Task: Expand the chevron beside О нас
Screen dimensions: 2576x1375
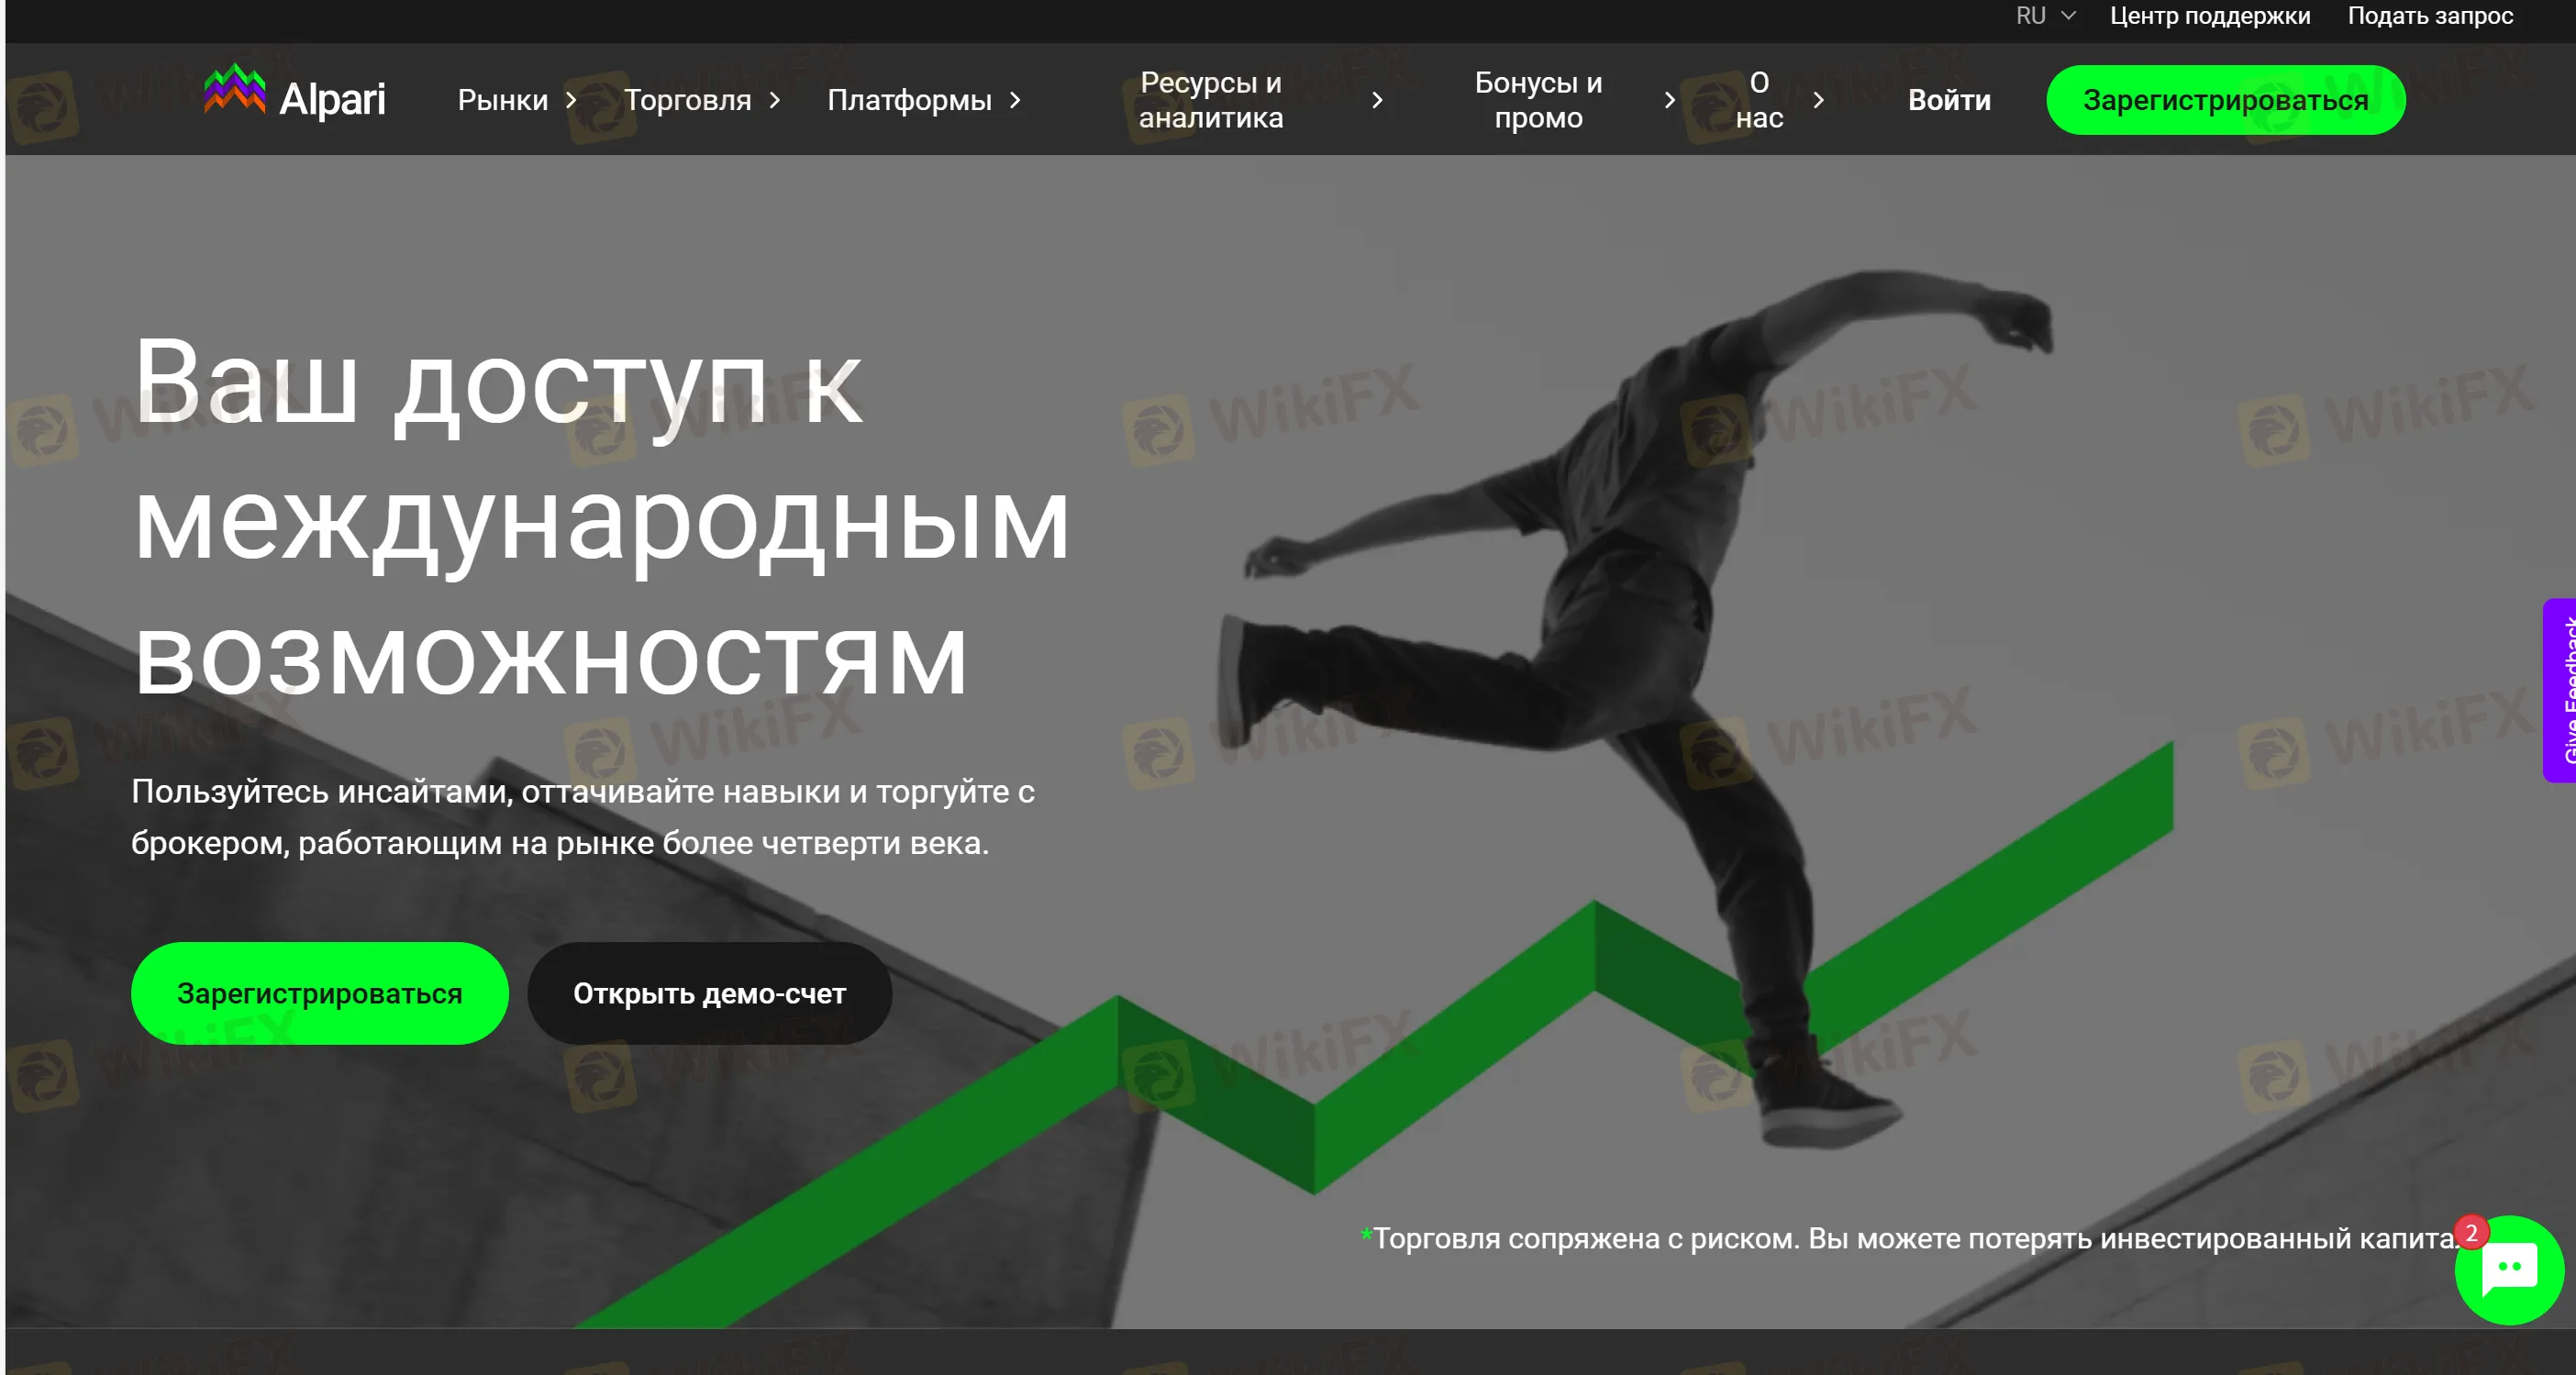Action: click(1819, 101)
